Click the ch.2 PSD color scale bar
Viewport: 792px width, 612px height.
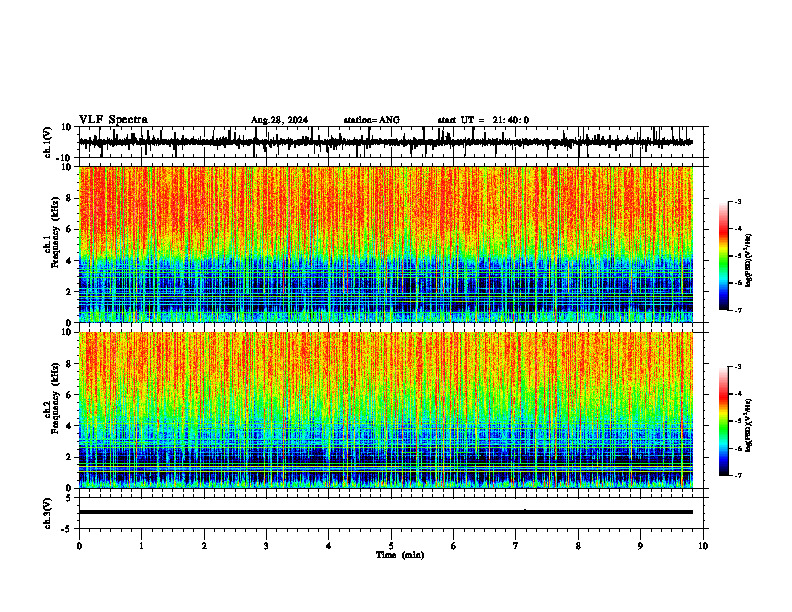(724, 421)
